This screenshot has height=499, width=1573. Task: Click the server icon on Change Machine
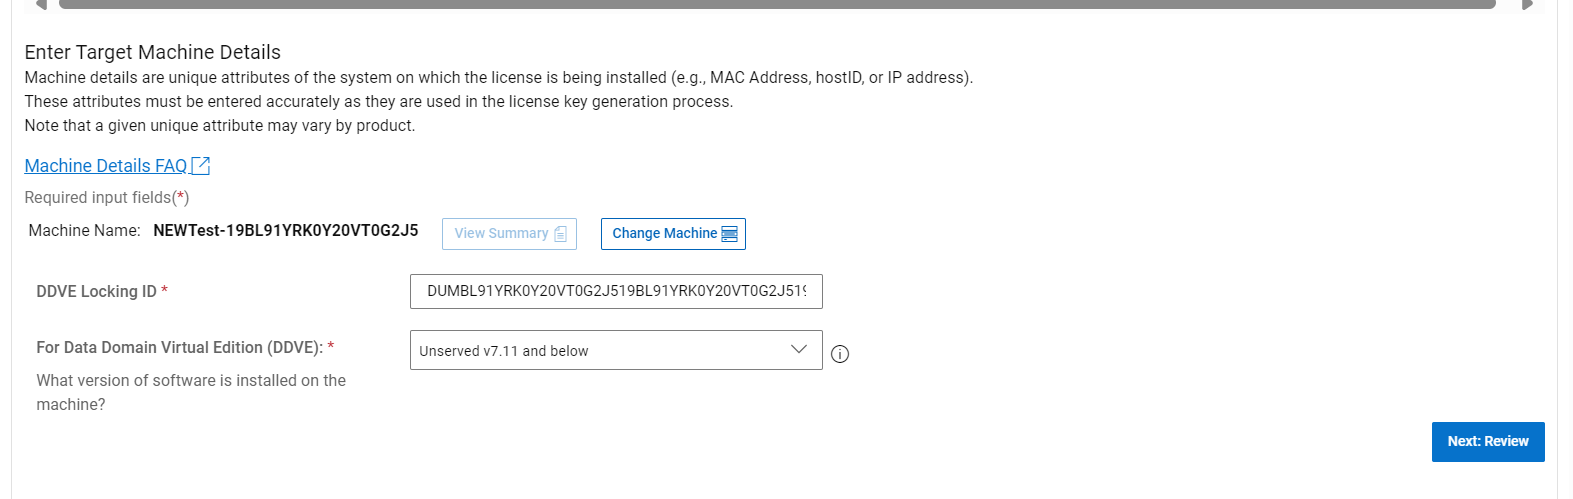pos(730,234)
